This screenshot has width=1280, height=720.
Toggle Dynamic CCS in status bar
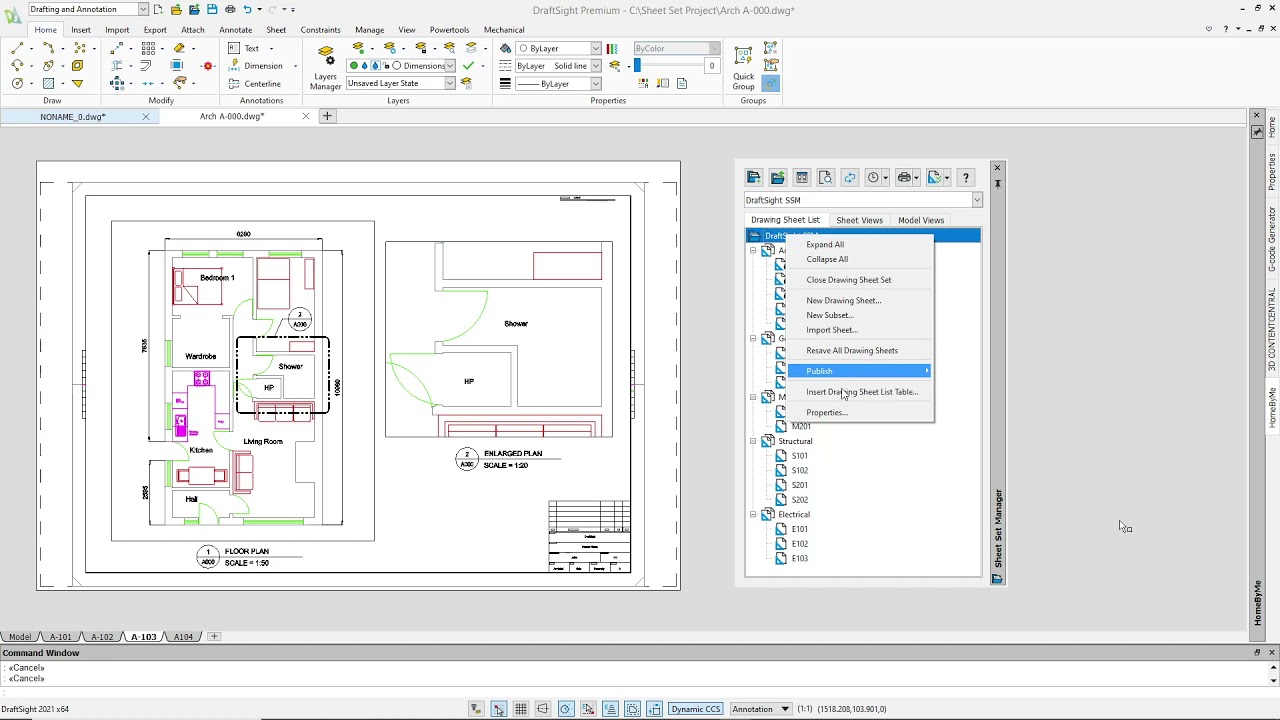tap(695, 709)
